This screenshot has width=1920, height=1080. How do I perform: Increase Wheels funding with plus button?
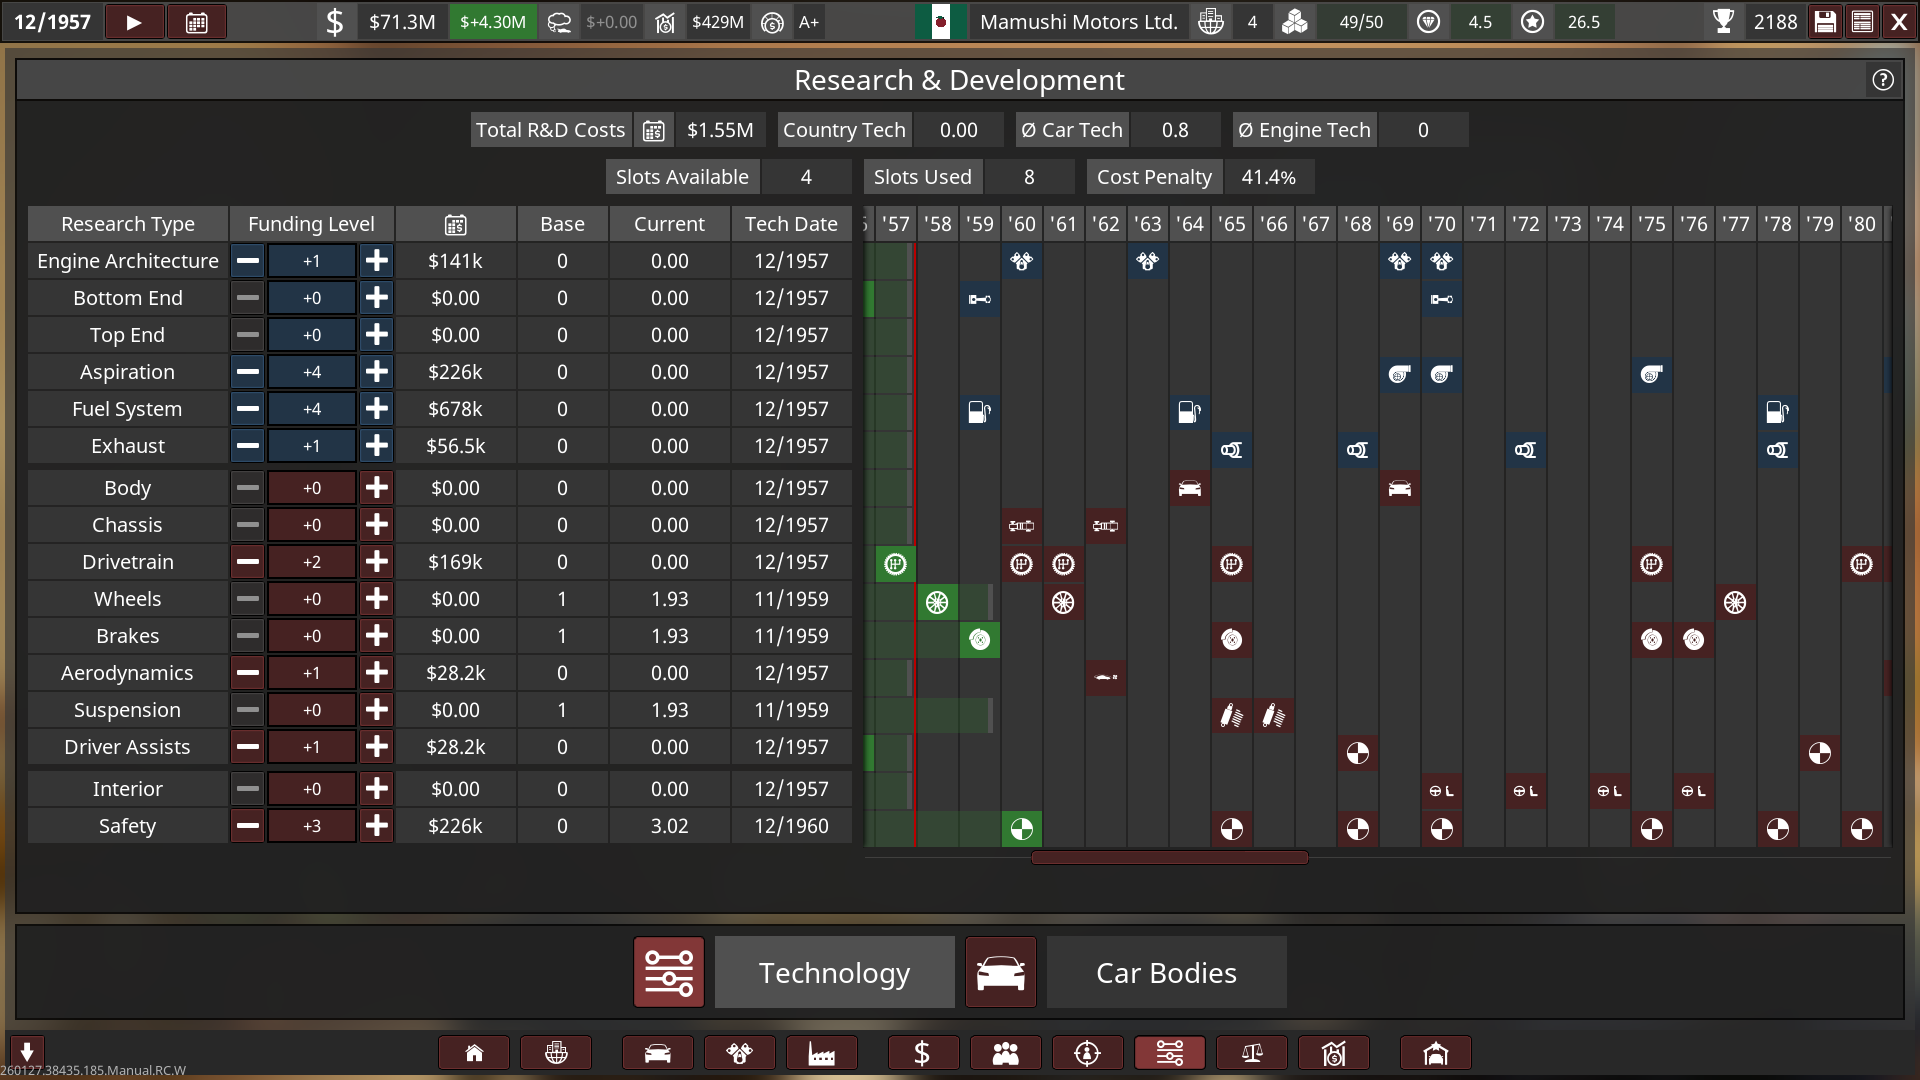[x=377, y=599]
